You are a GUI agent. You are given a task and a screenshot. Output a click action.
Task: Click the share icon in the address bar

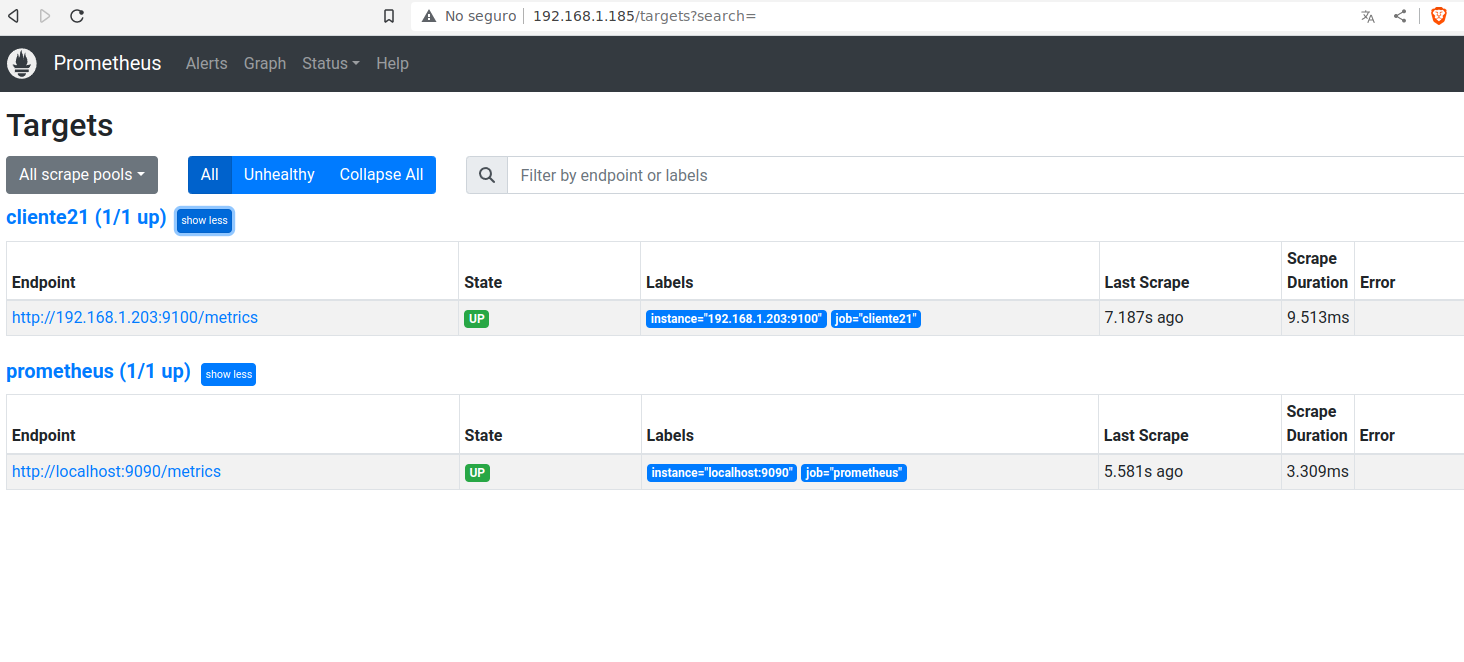tap(1400, 16)
